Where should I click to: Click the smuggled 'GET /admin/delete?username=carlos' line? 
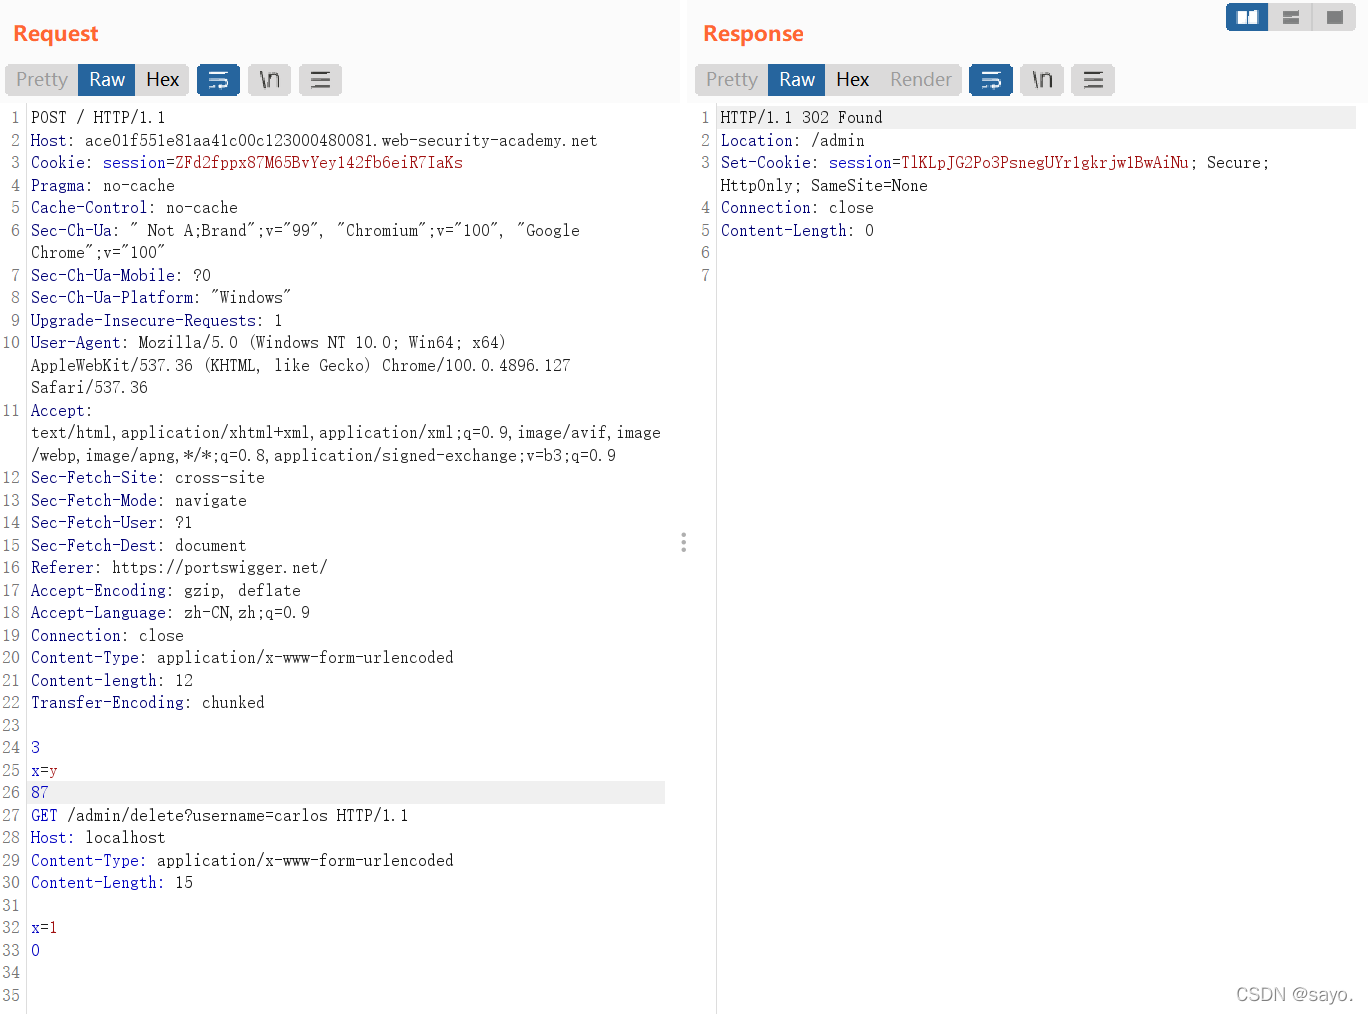(220, 816)
